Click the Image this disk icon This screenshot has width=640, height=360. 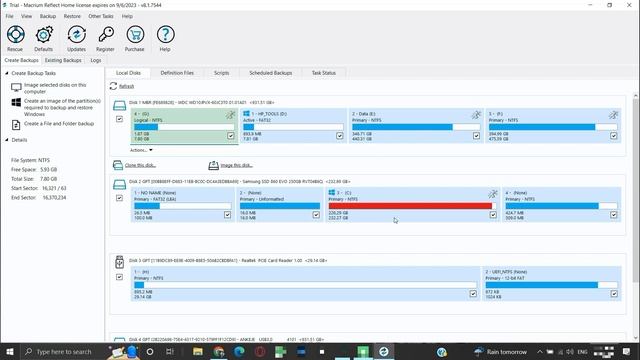(x=213, y=165)
